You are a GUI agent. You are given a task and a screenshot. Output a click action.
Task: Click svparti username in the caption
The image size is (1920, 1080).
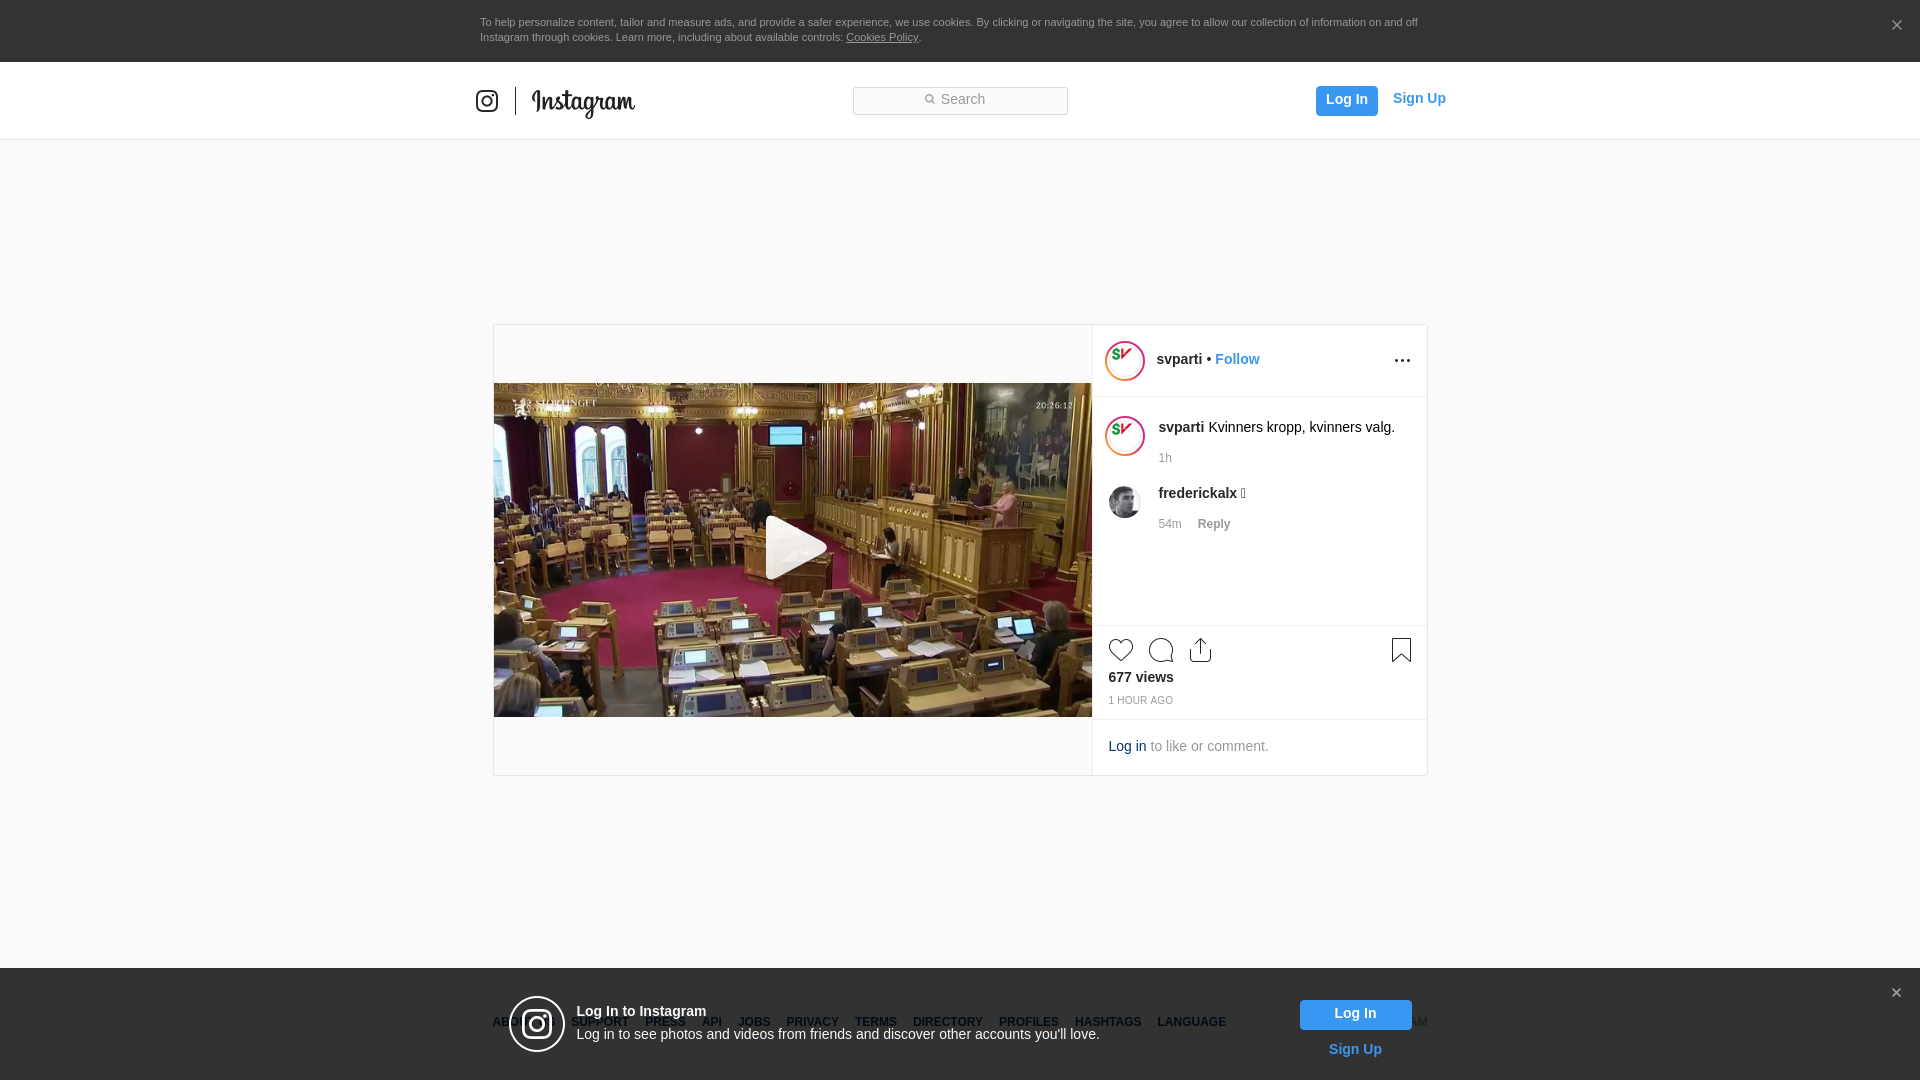[x=1181, y=427]
